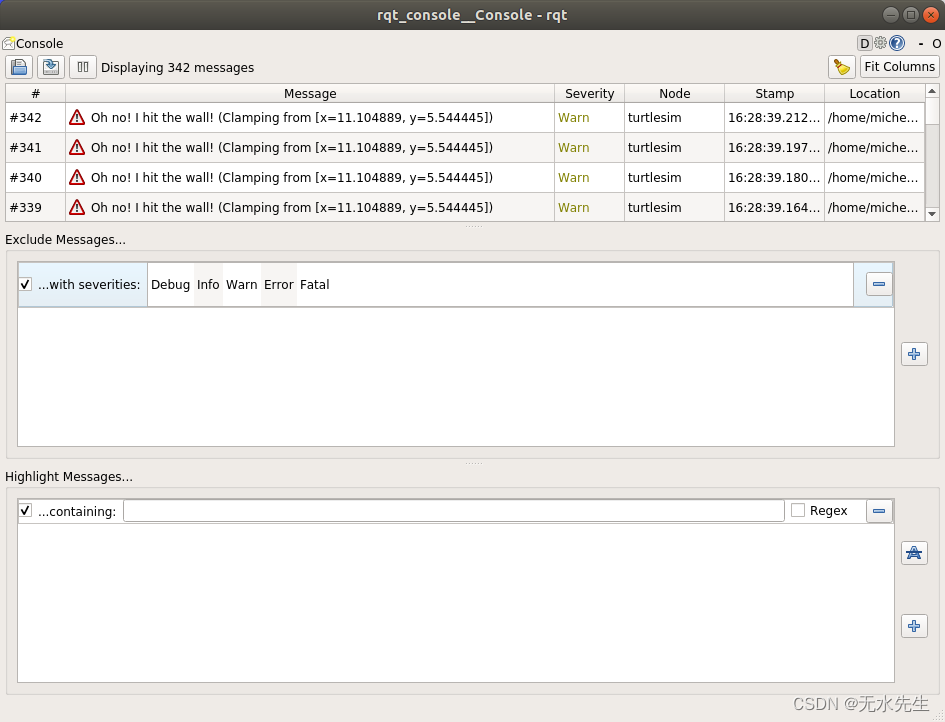945x722 pixels.
Task: Click stamp 16:28:39.180 cell
Action: pos(774,178)
